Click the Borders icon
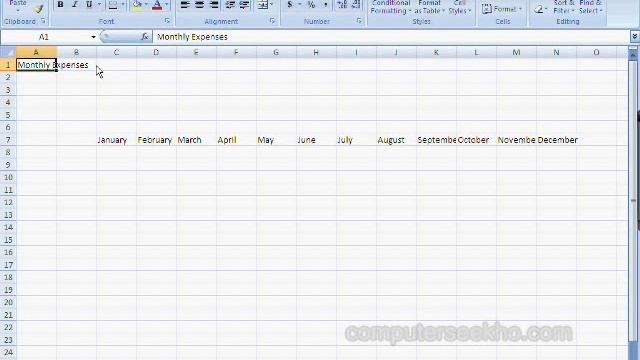The width and height of the screenshot is (640, 360). click(x=113, y=5)
